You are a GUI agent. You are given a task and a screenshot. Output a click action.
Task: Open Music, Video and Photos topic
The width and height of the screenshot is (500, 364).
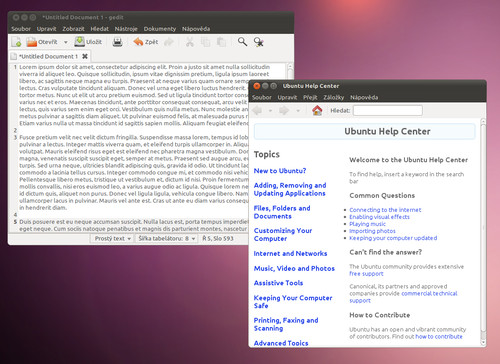pos(294,269)
